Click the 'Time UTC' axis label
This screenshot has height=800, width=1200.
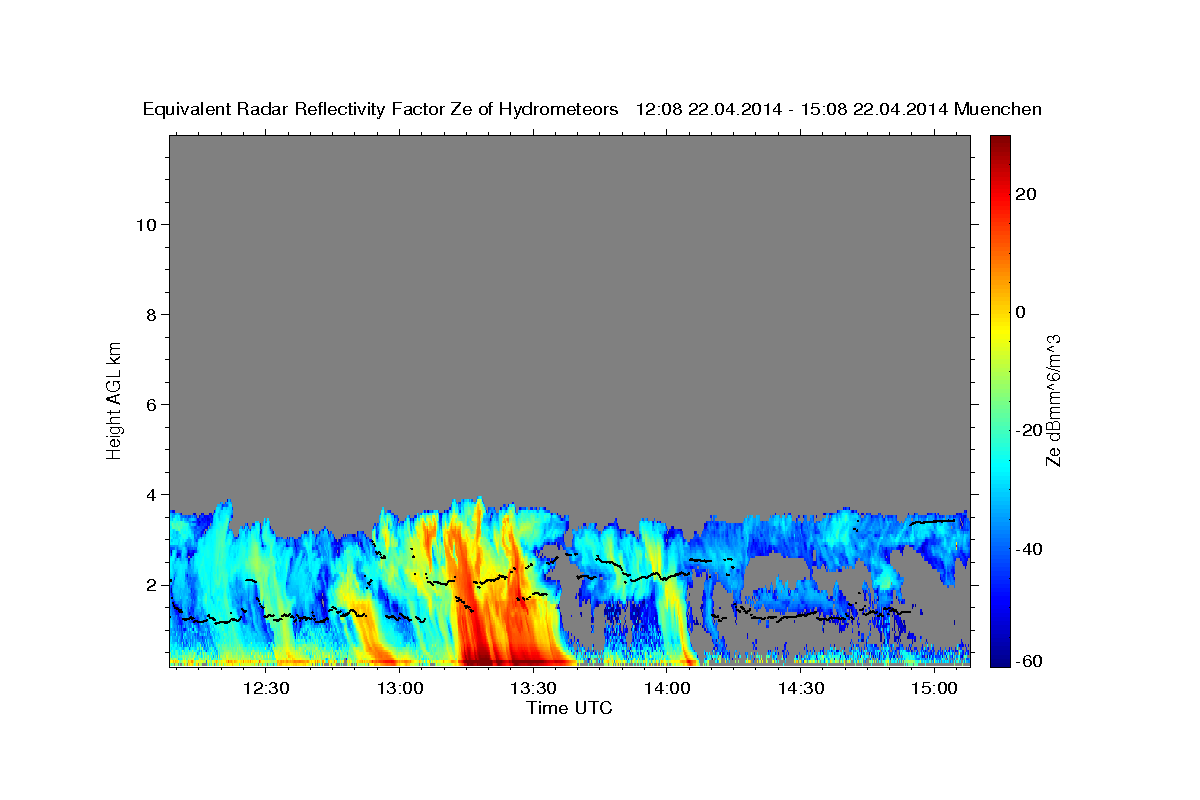tap(569, 708)
